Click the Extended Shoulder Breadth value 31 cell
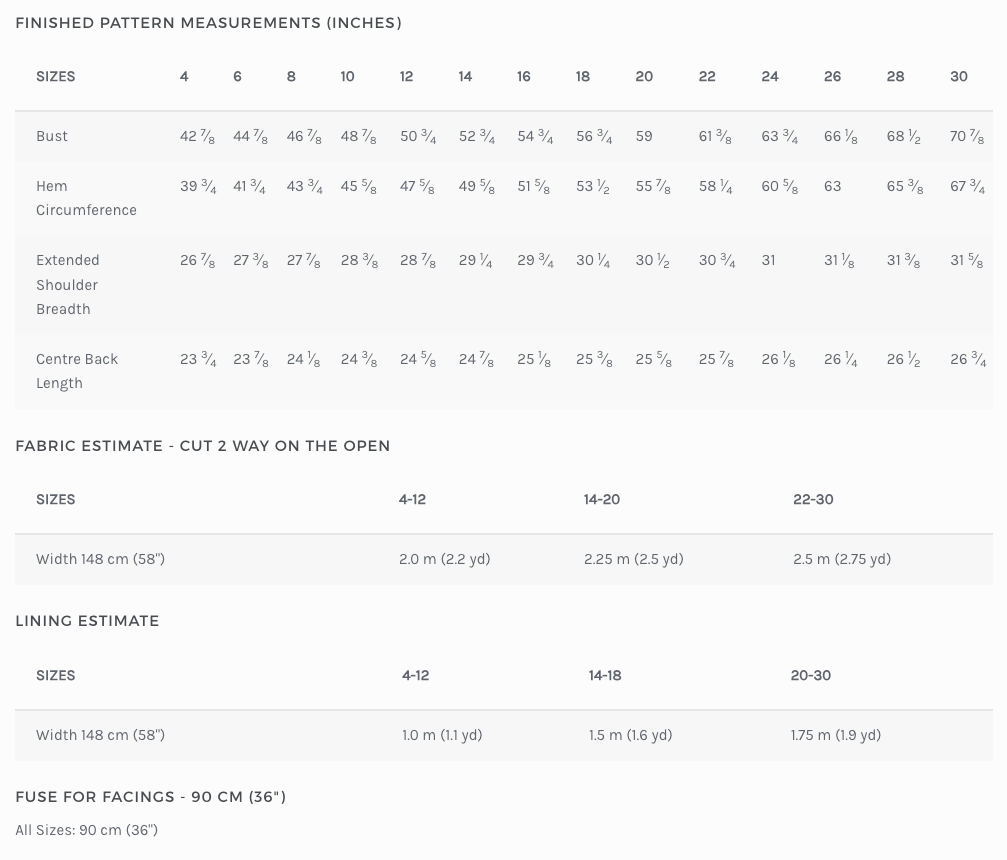This screenshot has width=1007, height=860. pos(768,260)
